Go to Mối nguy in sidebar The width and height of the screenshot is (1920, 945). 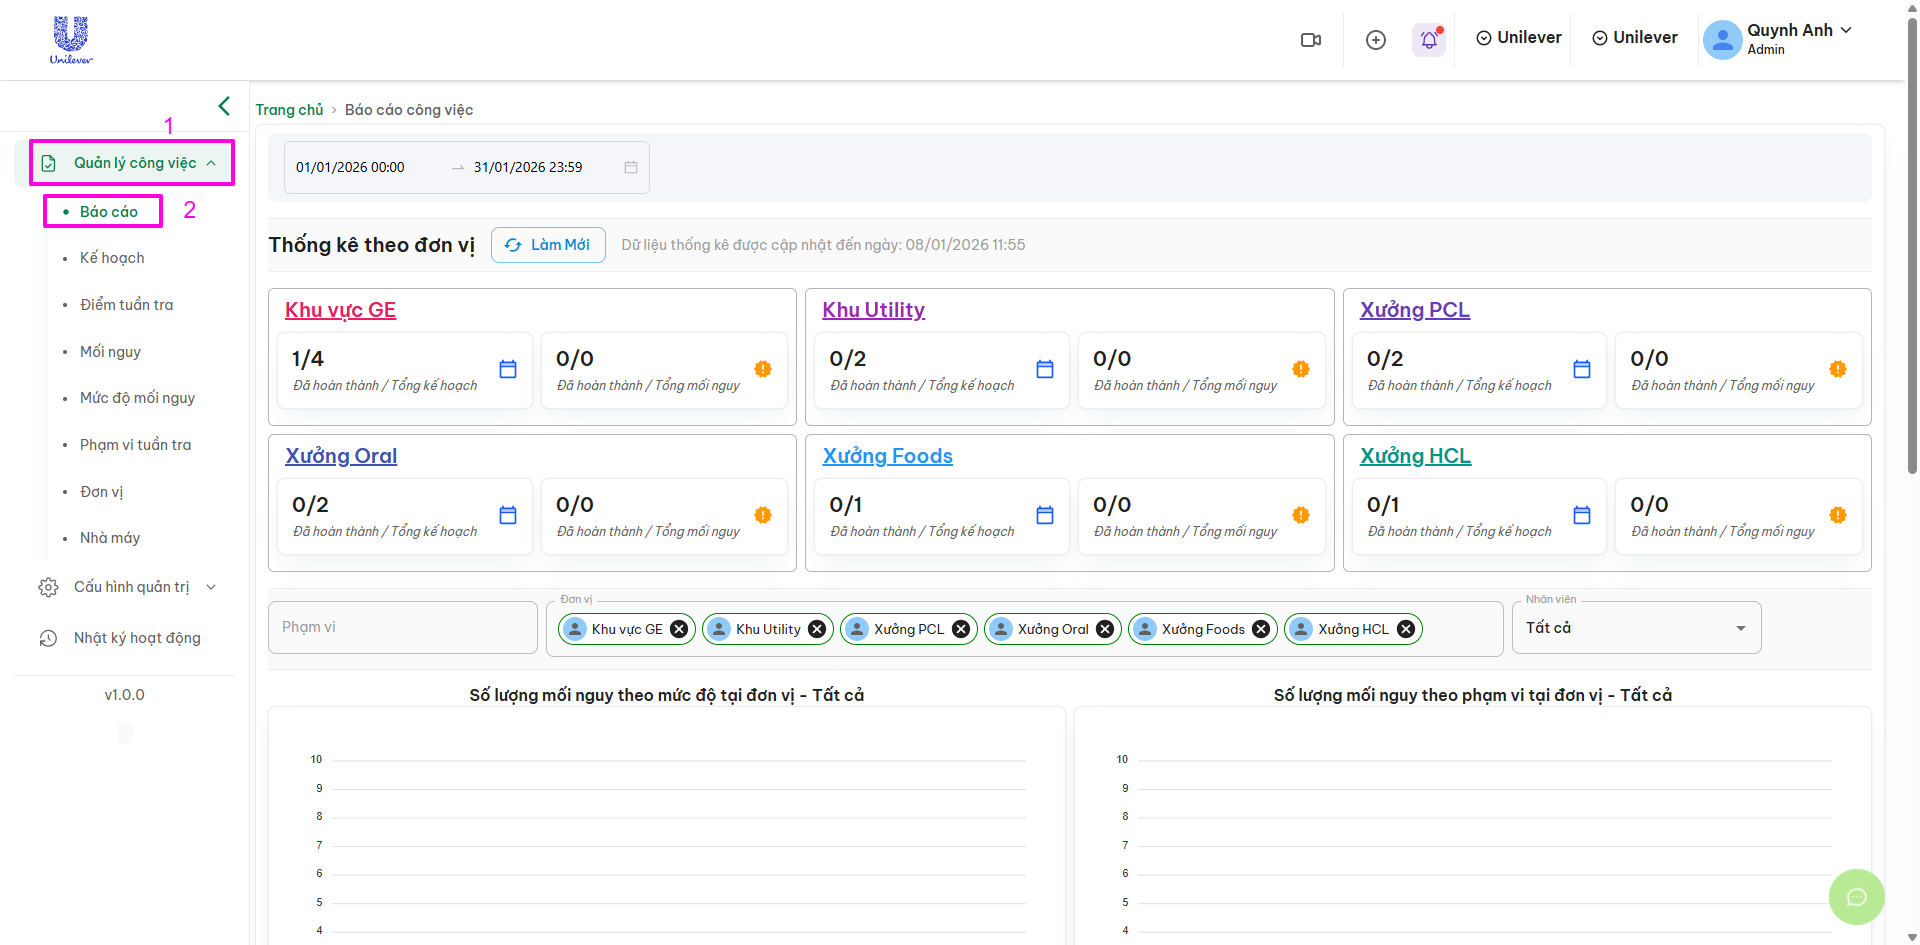click(110, 352)
